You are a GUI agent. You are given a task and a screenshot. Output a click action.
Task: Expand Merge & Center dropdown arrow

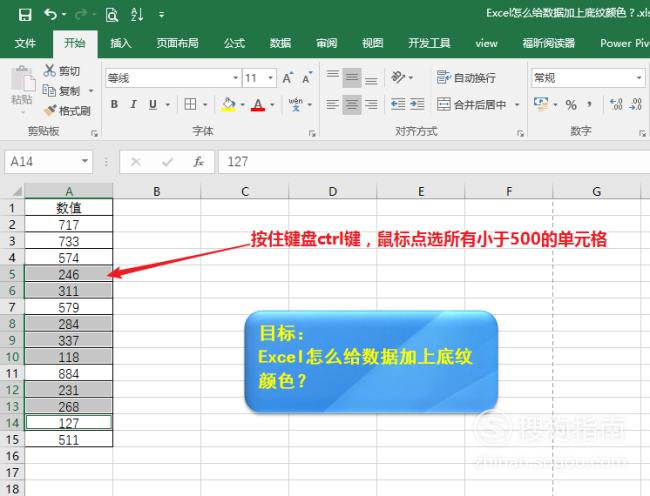click(517, 105)
